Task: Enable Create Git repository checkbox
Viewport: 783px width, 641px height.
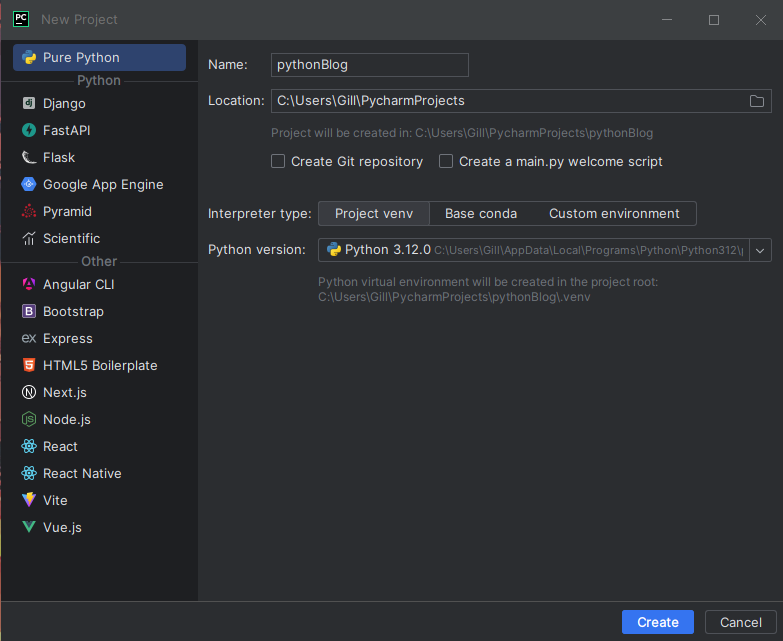Action: (278, 161)
